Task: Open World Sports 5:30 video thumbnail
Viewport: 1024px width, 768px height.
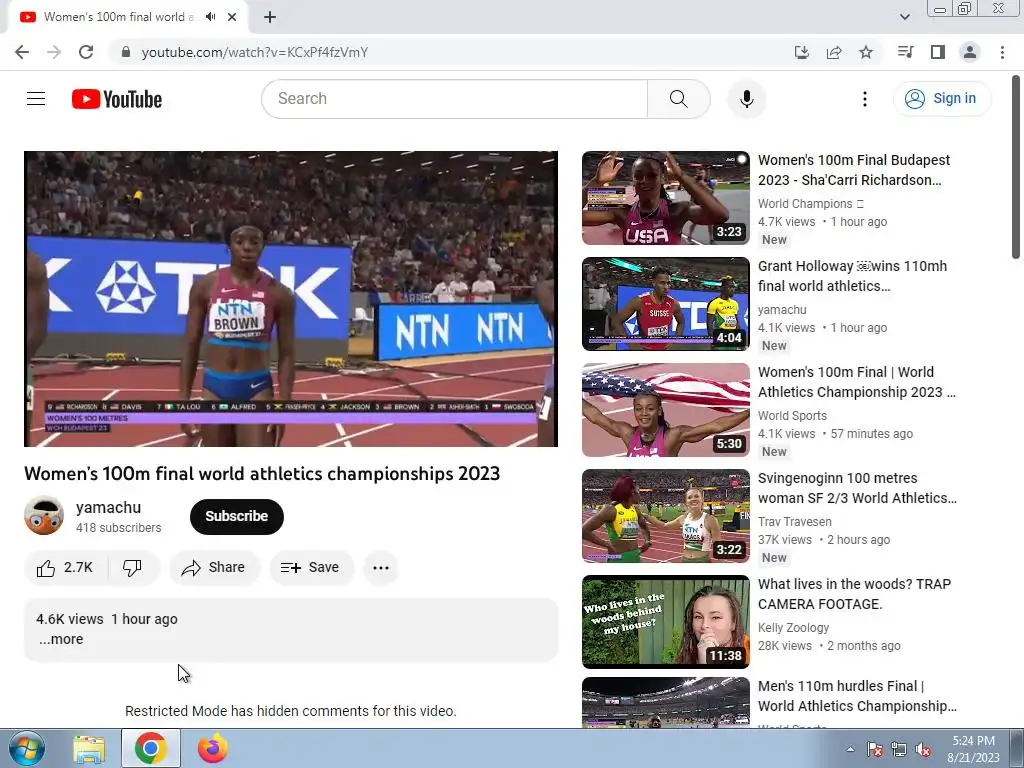Action: tap(665, 409)
